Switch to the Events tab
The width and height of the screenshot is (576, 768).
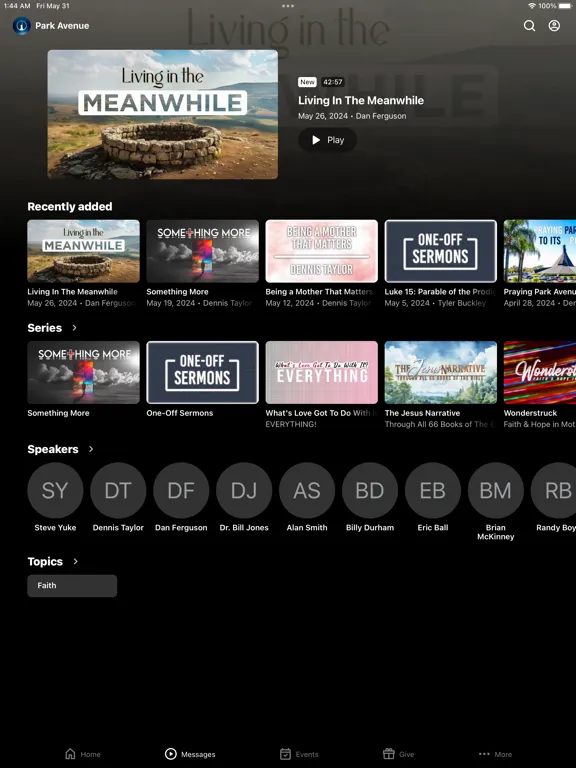pos(299,754)
